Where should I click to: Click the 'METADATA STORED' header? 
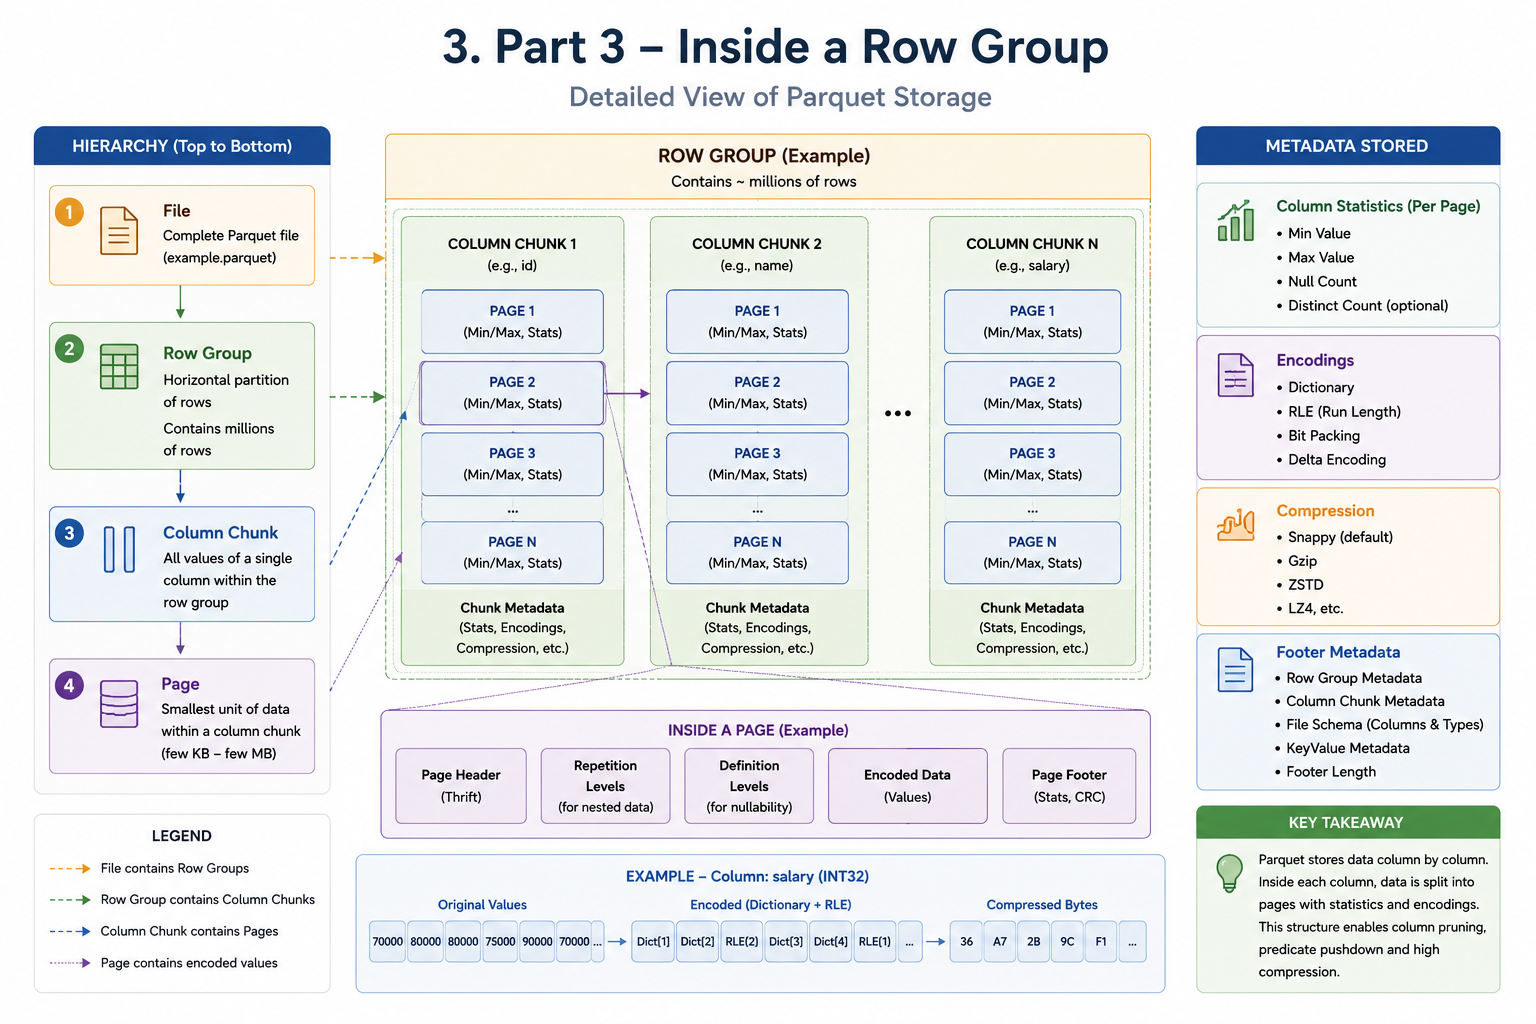(1346, 146)
